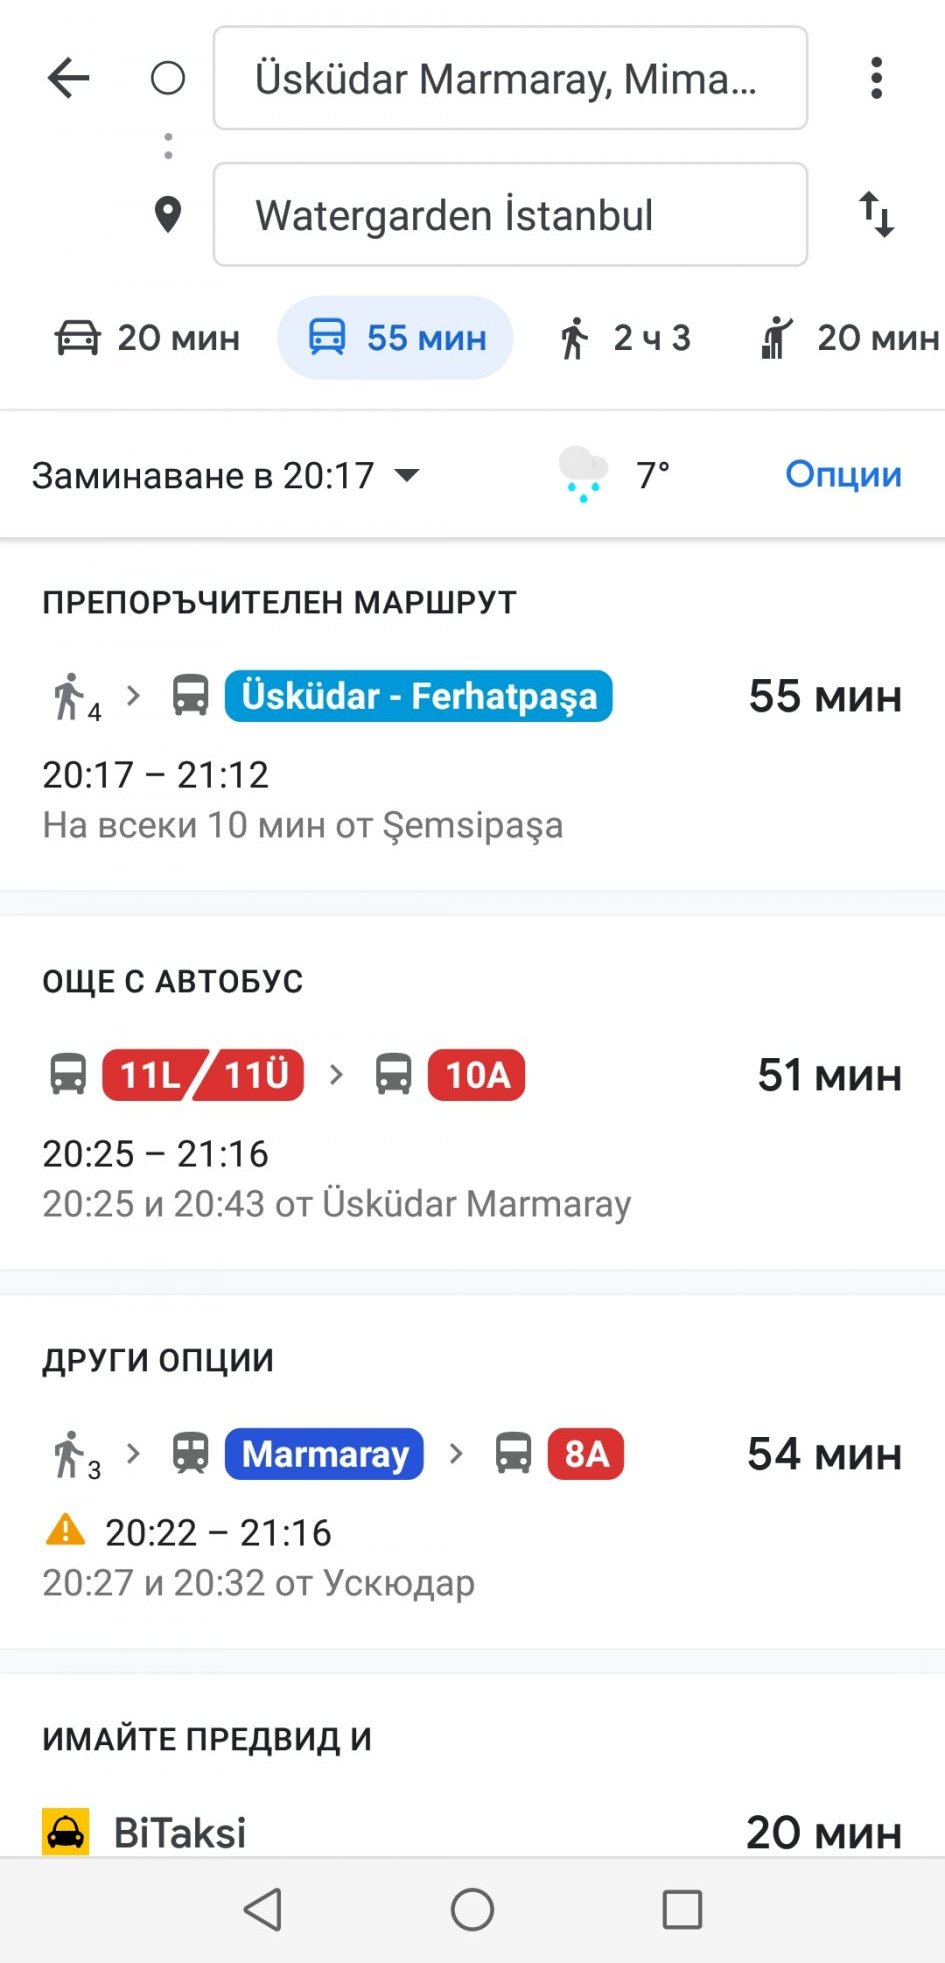
Task: Tap the BiTaksi taxi icon
Action: (66, 1832)
